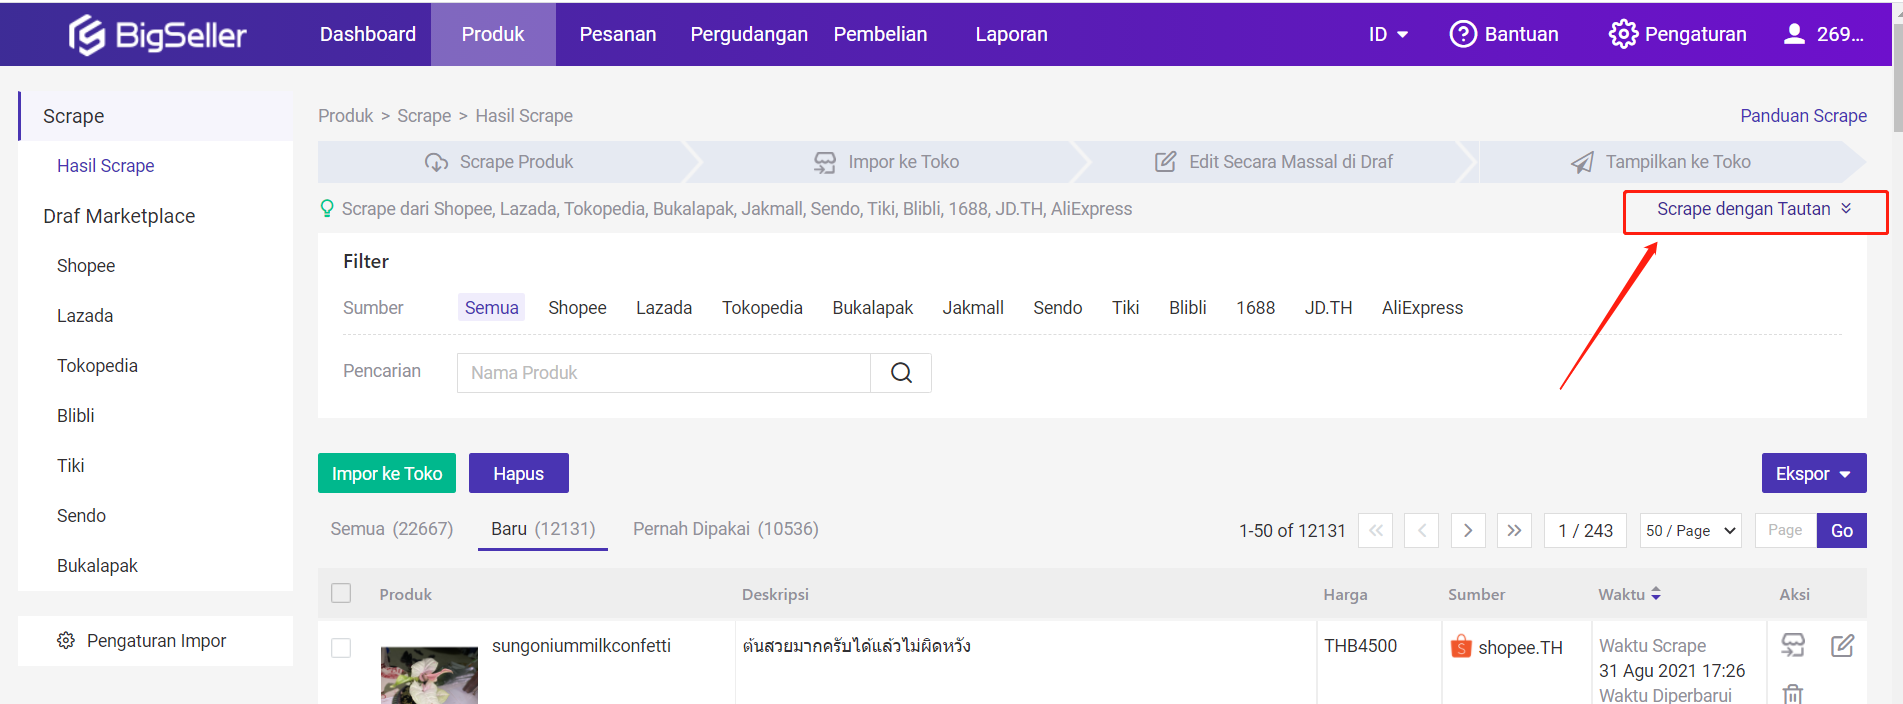The height and width of the screenshot is (704, 1903).
Task: Open Ekspor dropdown button
Action: [1814, 473]
